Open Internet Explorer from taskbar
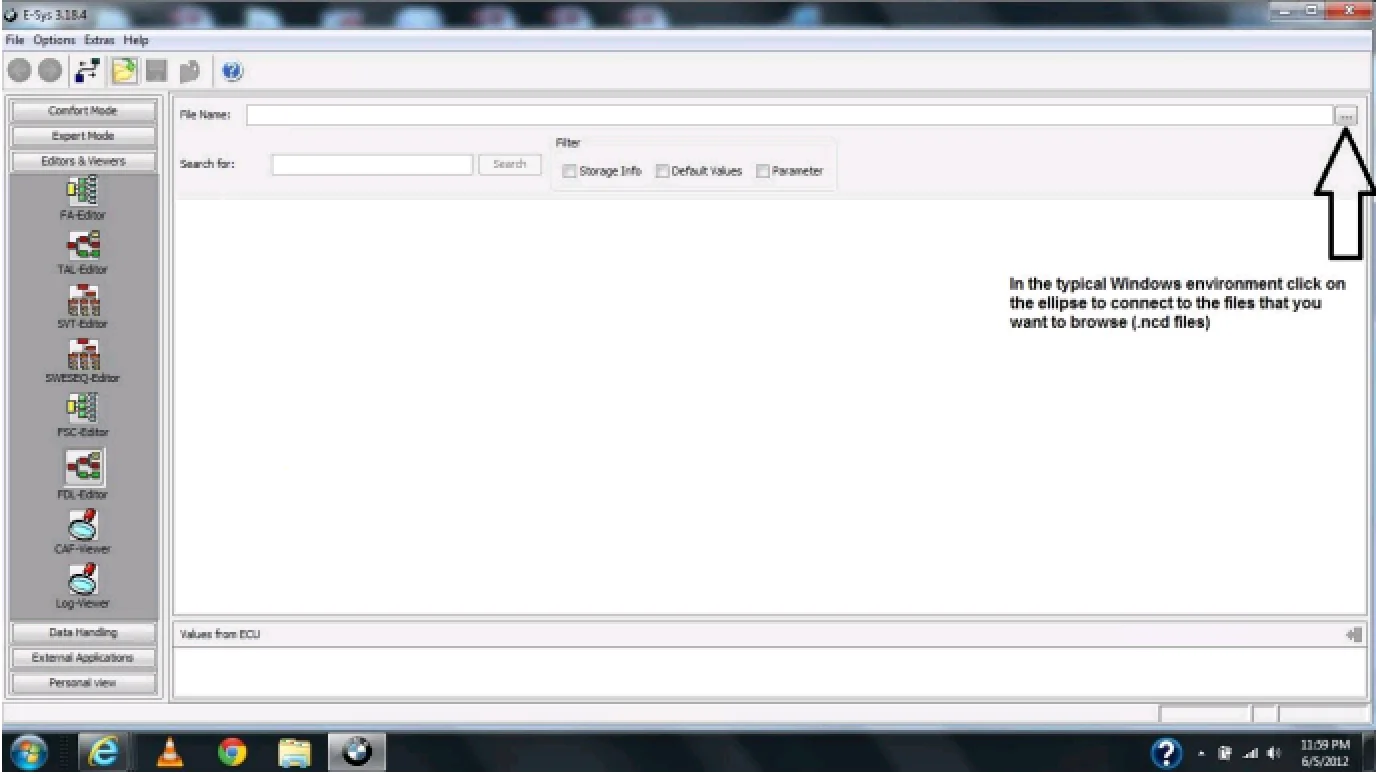This screenshot has height=774, width=1376. click(103, 752)
